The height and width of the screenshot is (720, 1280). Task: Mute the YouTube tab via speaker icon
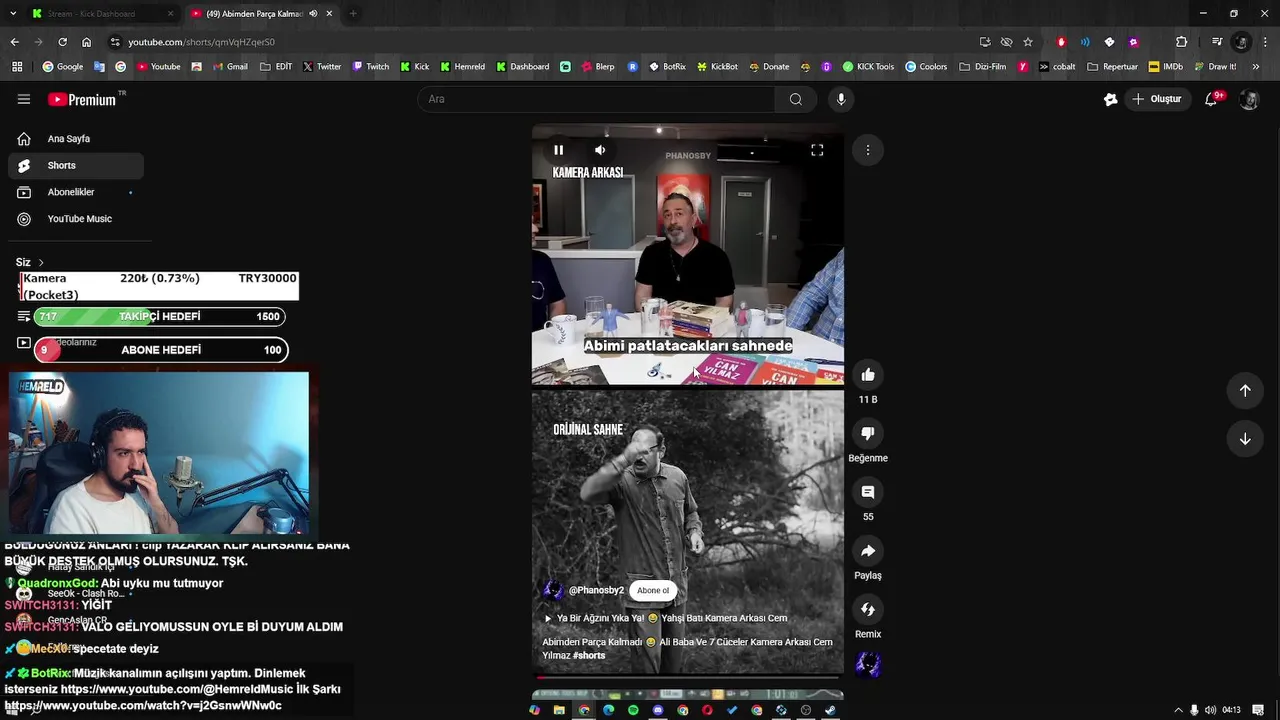313,14
